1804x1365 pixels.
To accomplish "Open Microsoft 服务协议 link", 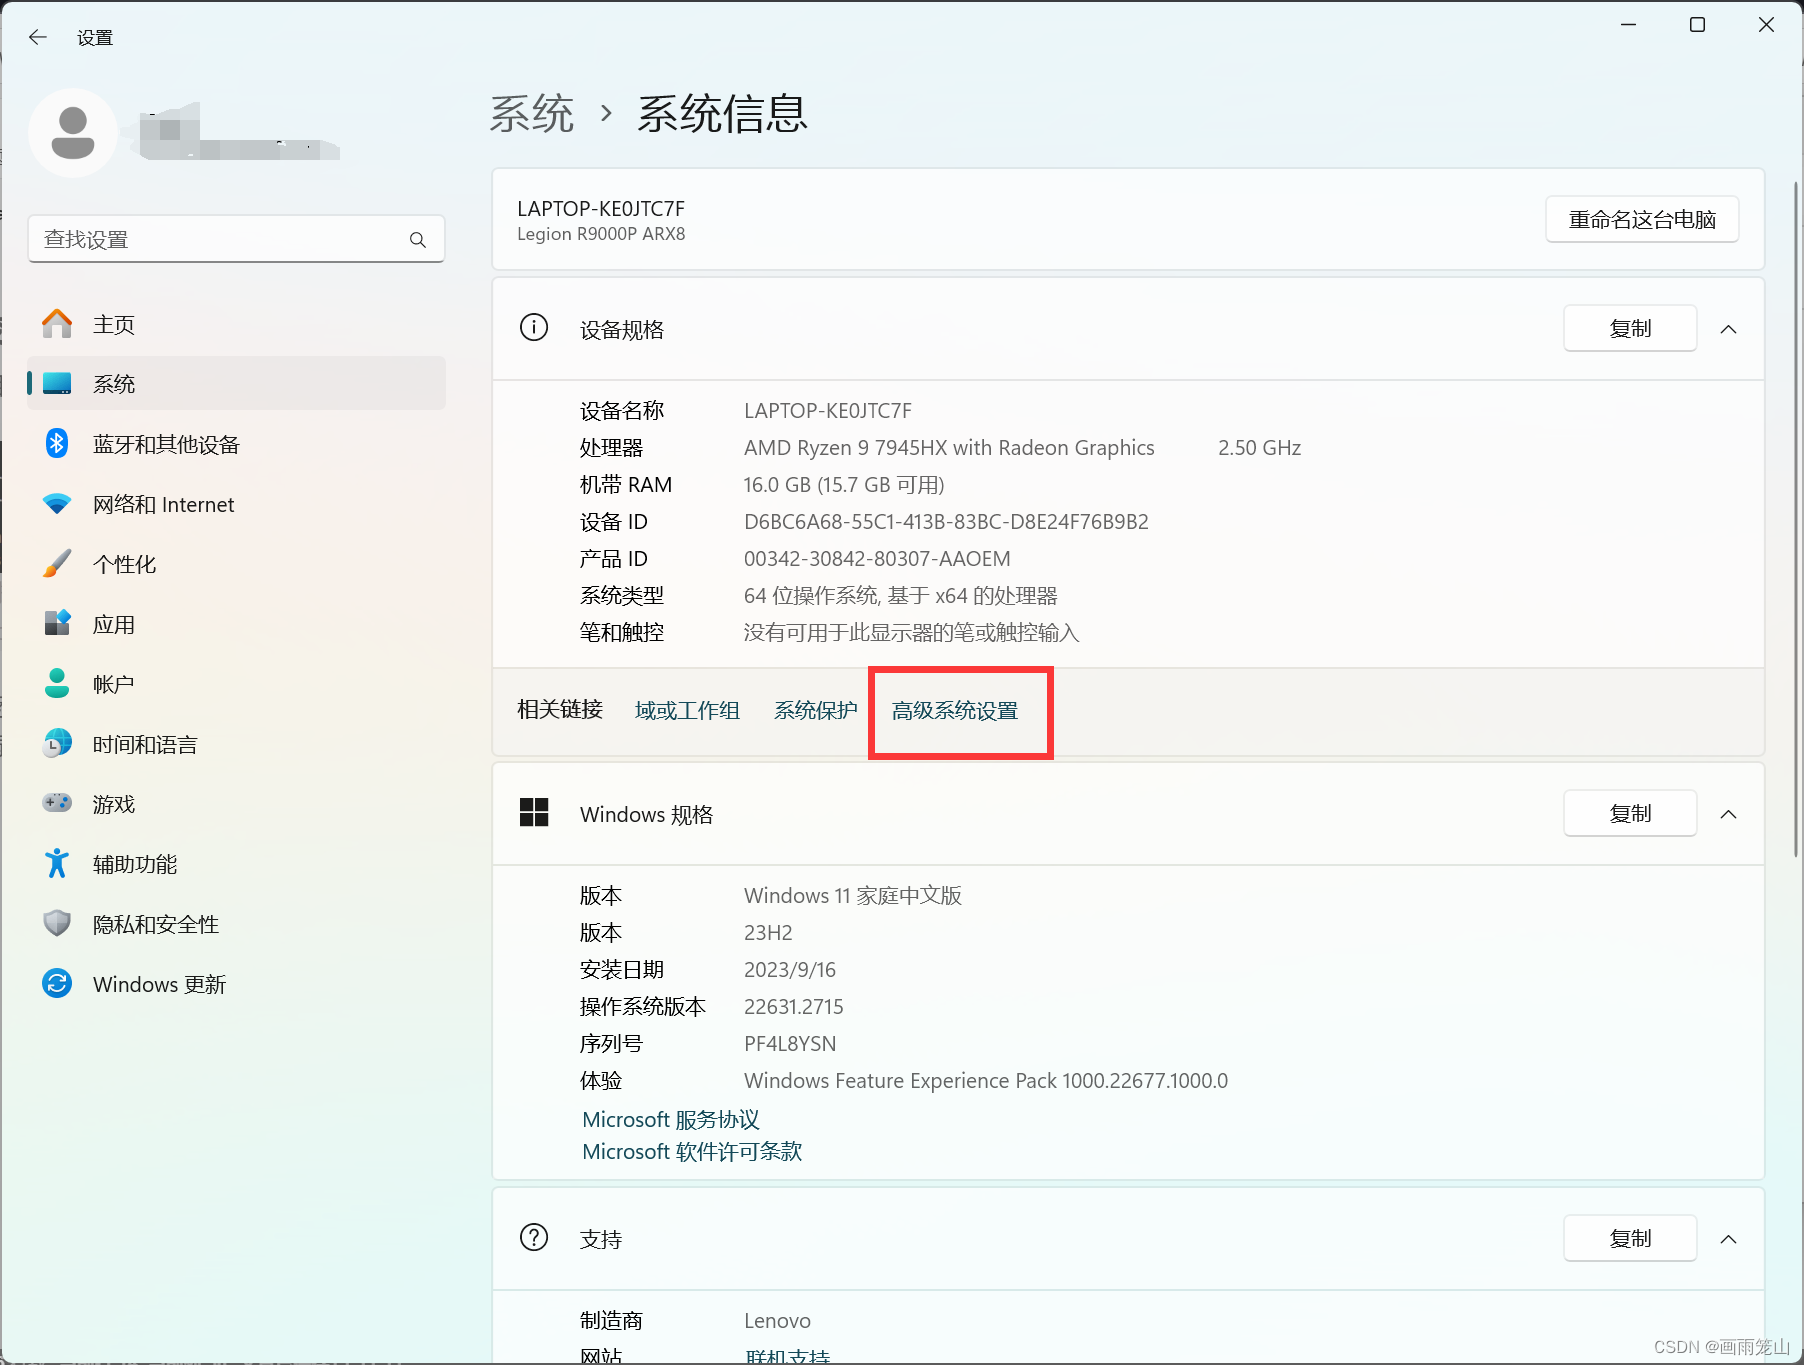I will (x=671, y=1119).
